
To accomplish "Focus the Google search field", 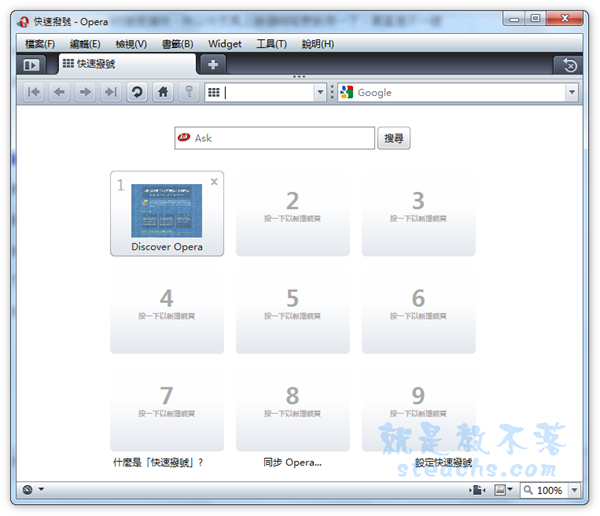I will point(459,92).
